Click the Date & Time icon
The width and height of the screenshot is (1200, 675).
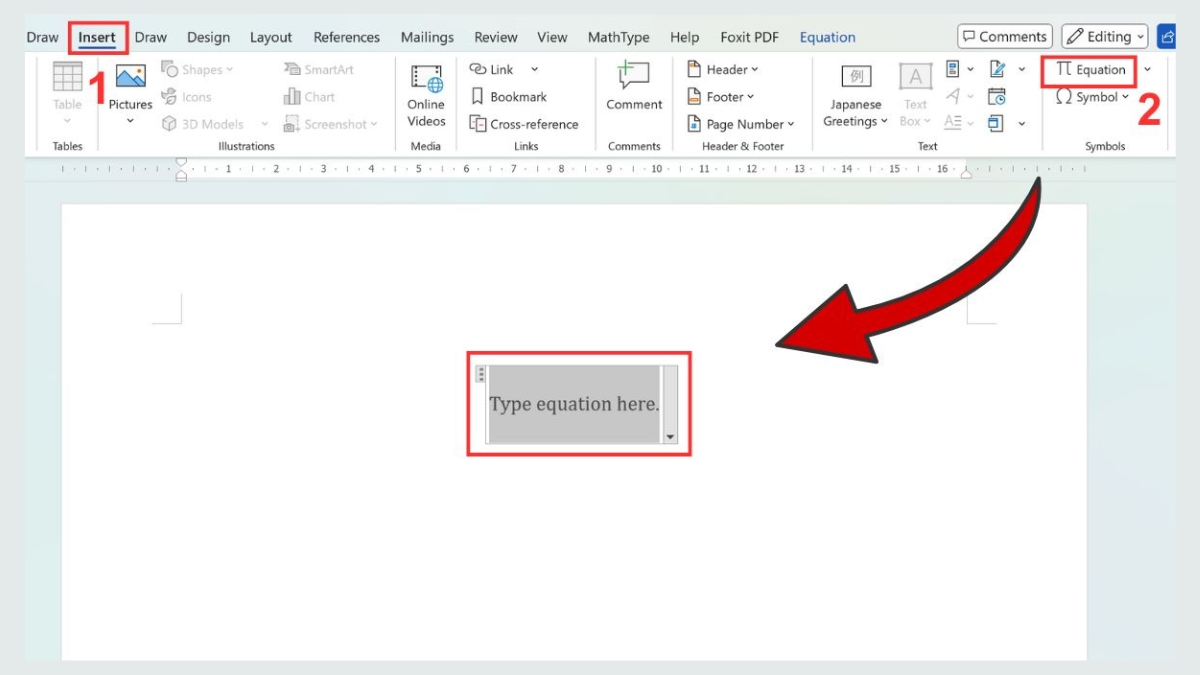coord(997,97)
